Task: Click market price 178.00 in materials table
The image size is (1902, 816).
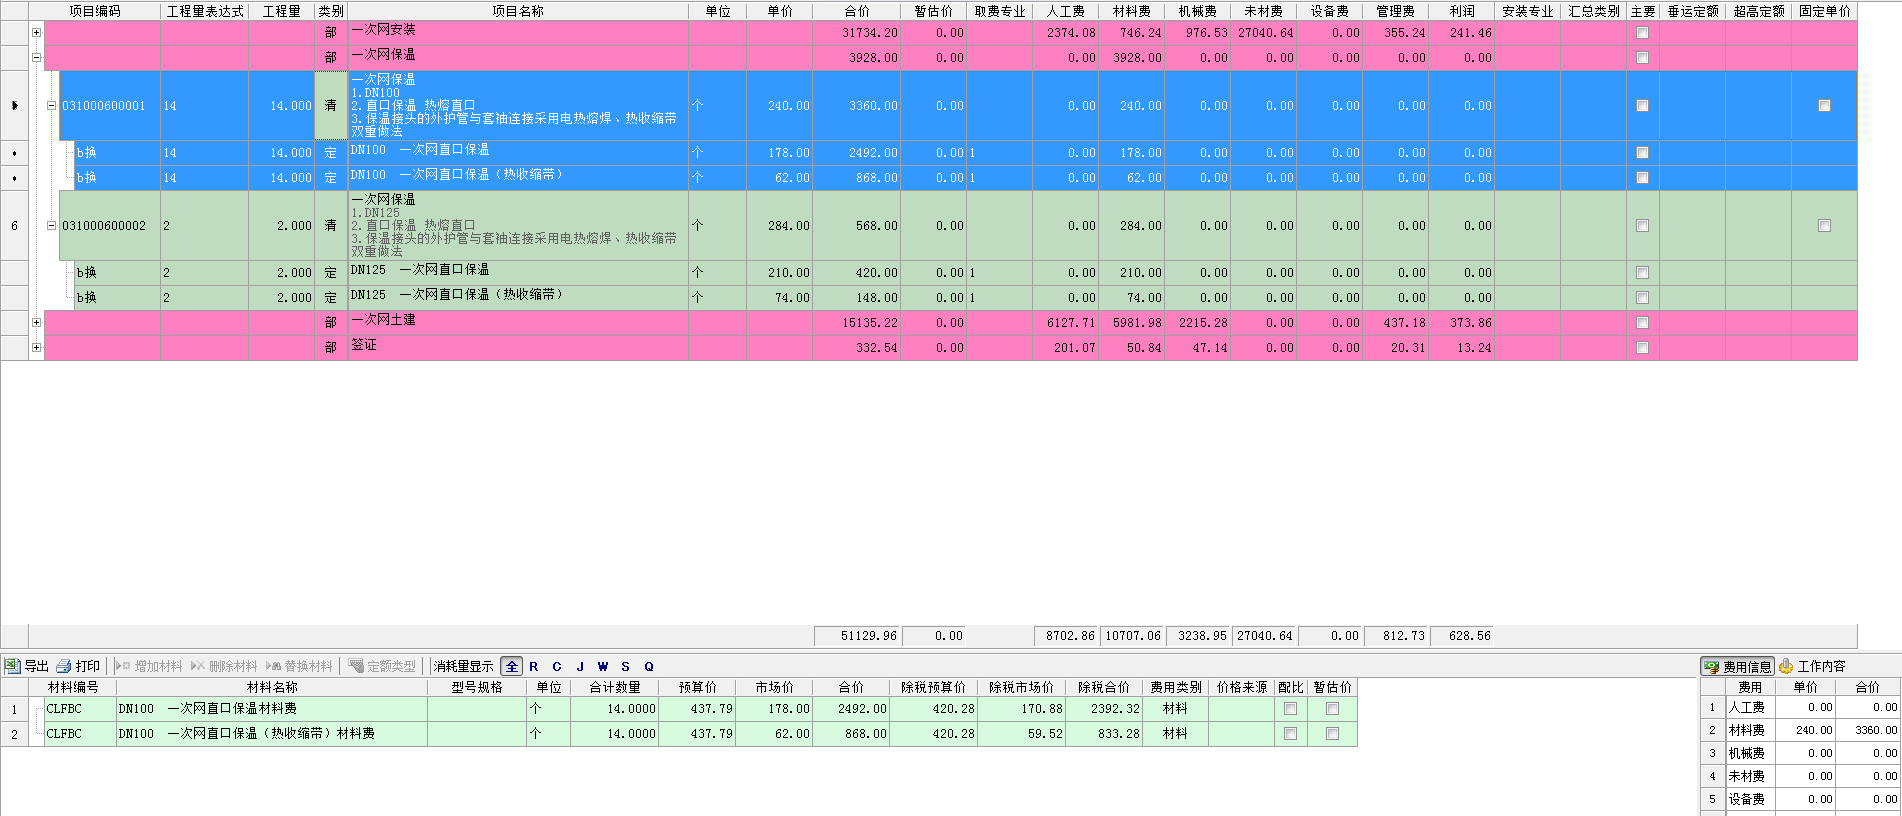Action: (774, 708)
